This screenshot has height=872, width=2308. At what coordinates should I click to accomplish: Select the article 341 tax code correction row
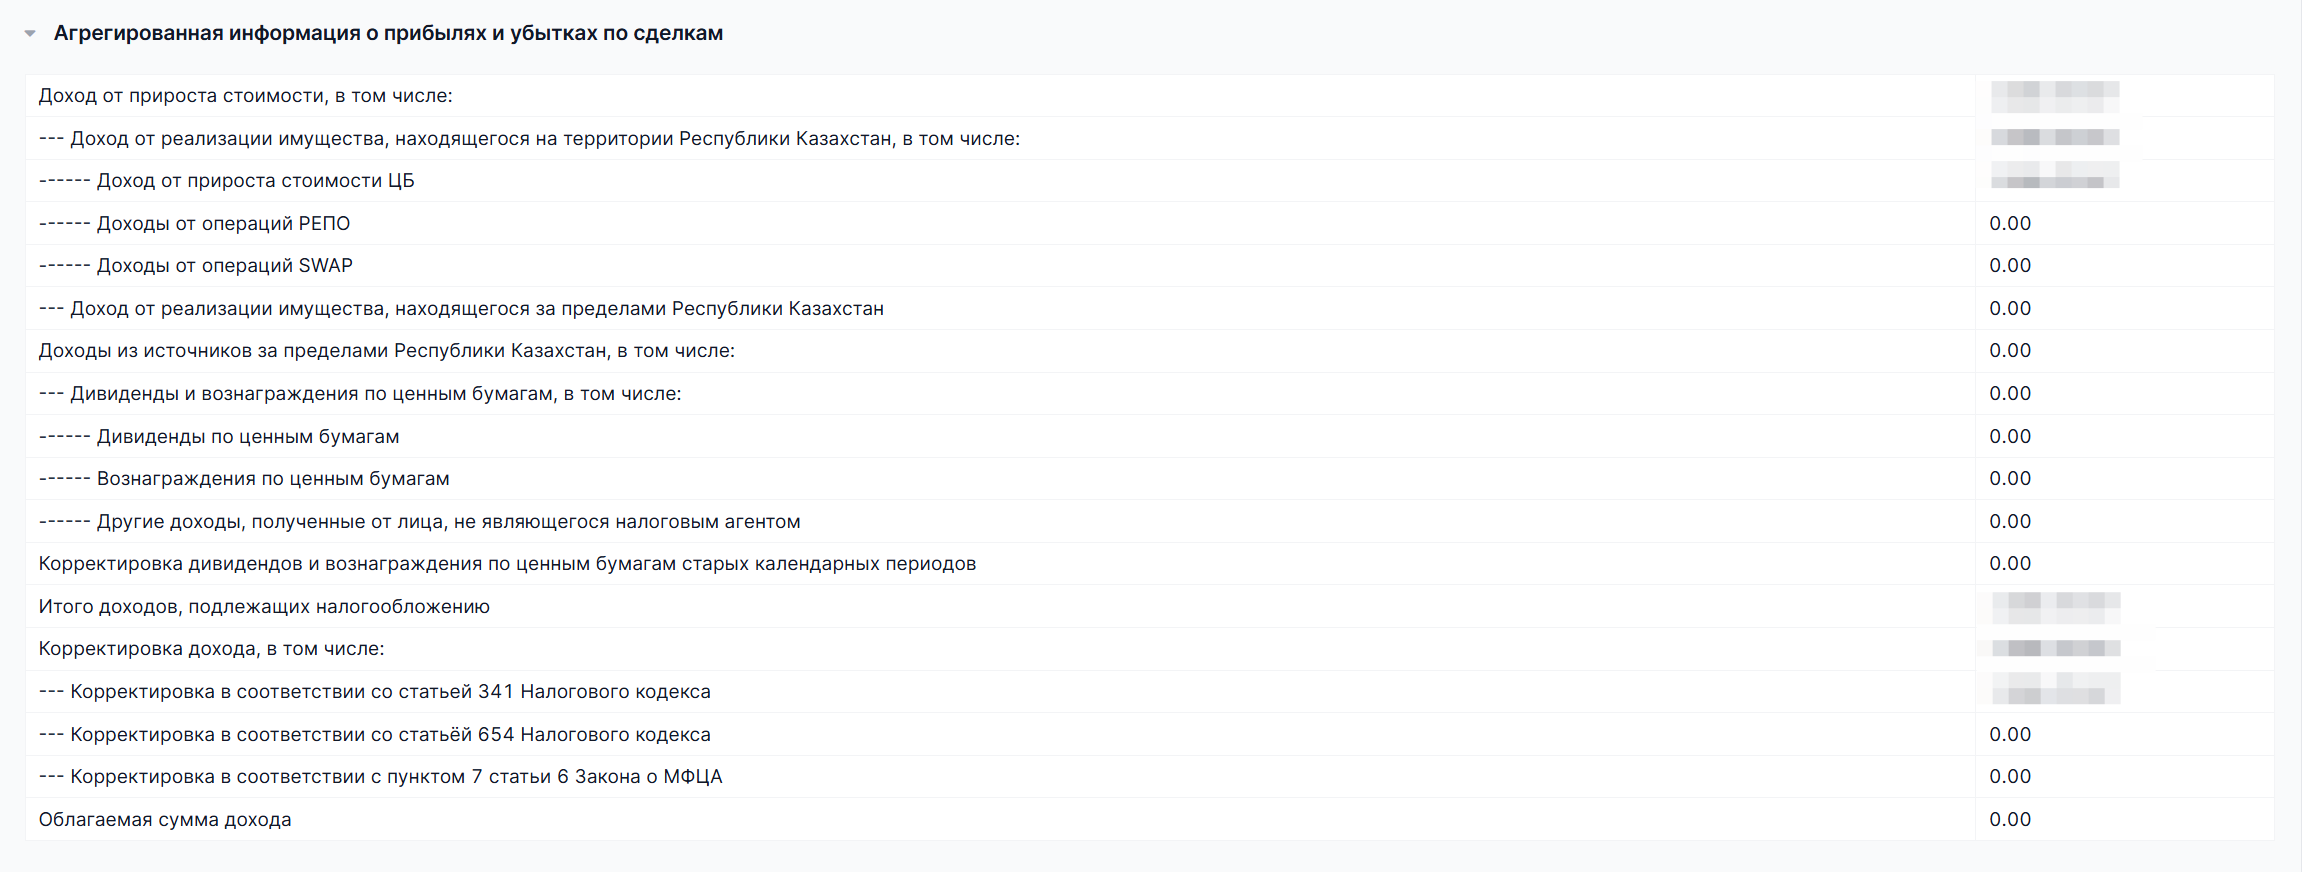click(x=390, y=692)
